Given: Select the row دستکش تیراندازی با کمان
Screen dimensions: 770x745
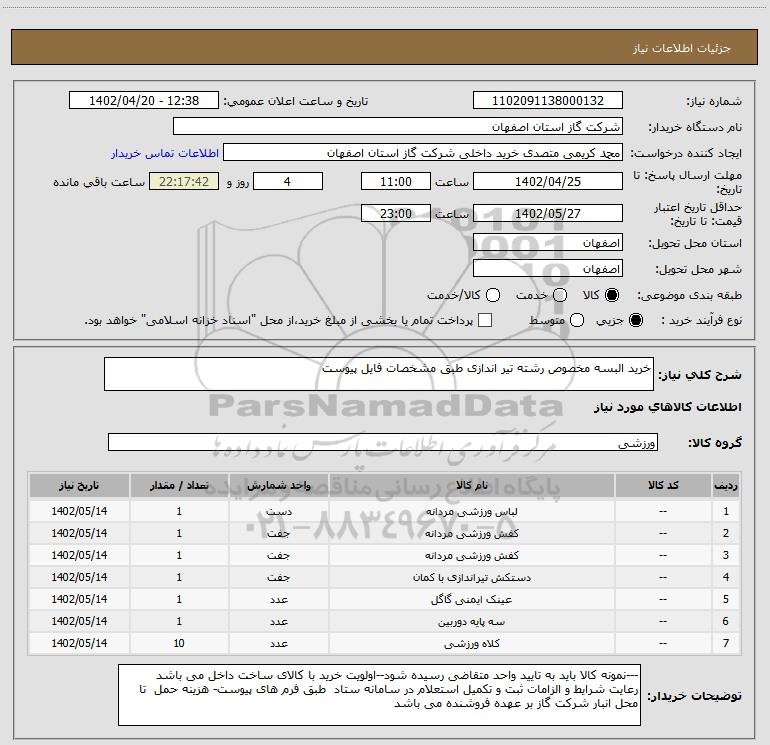Looking at the screenshot, I should (384, 578).
